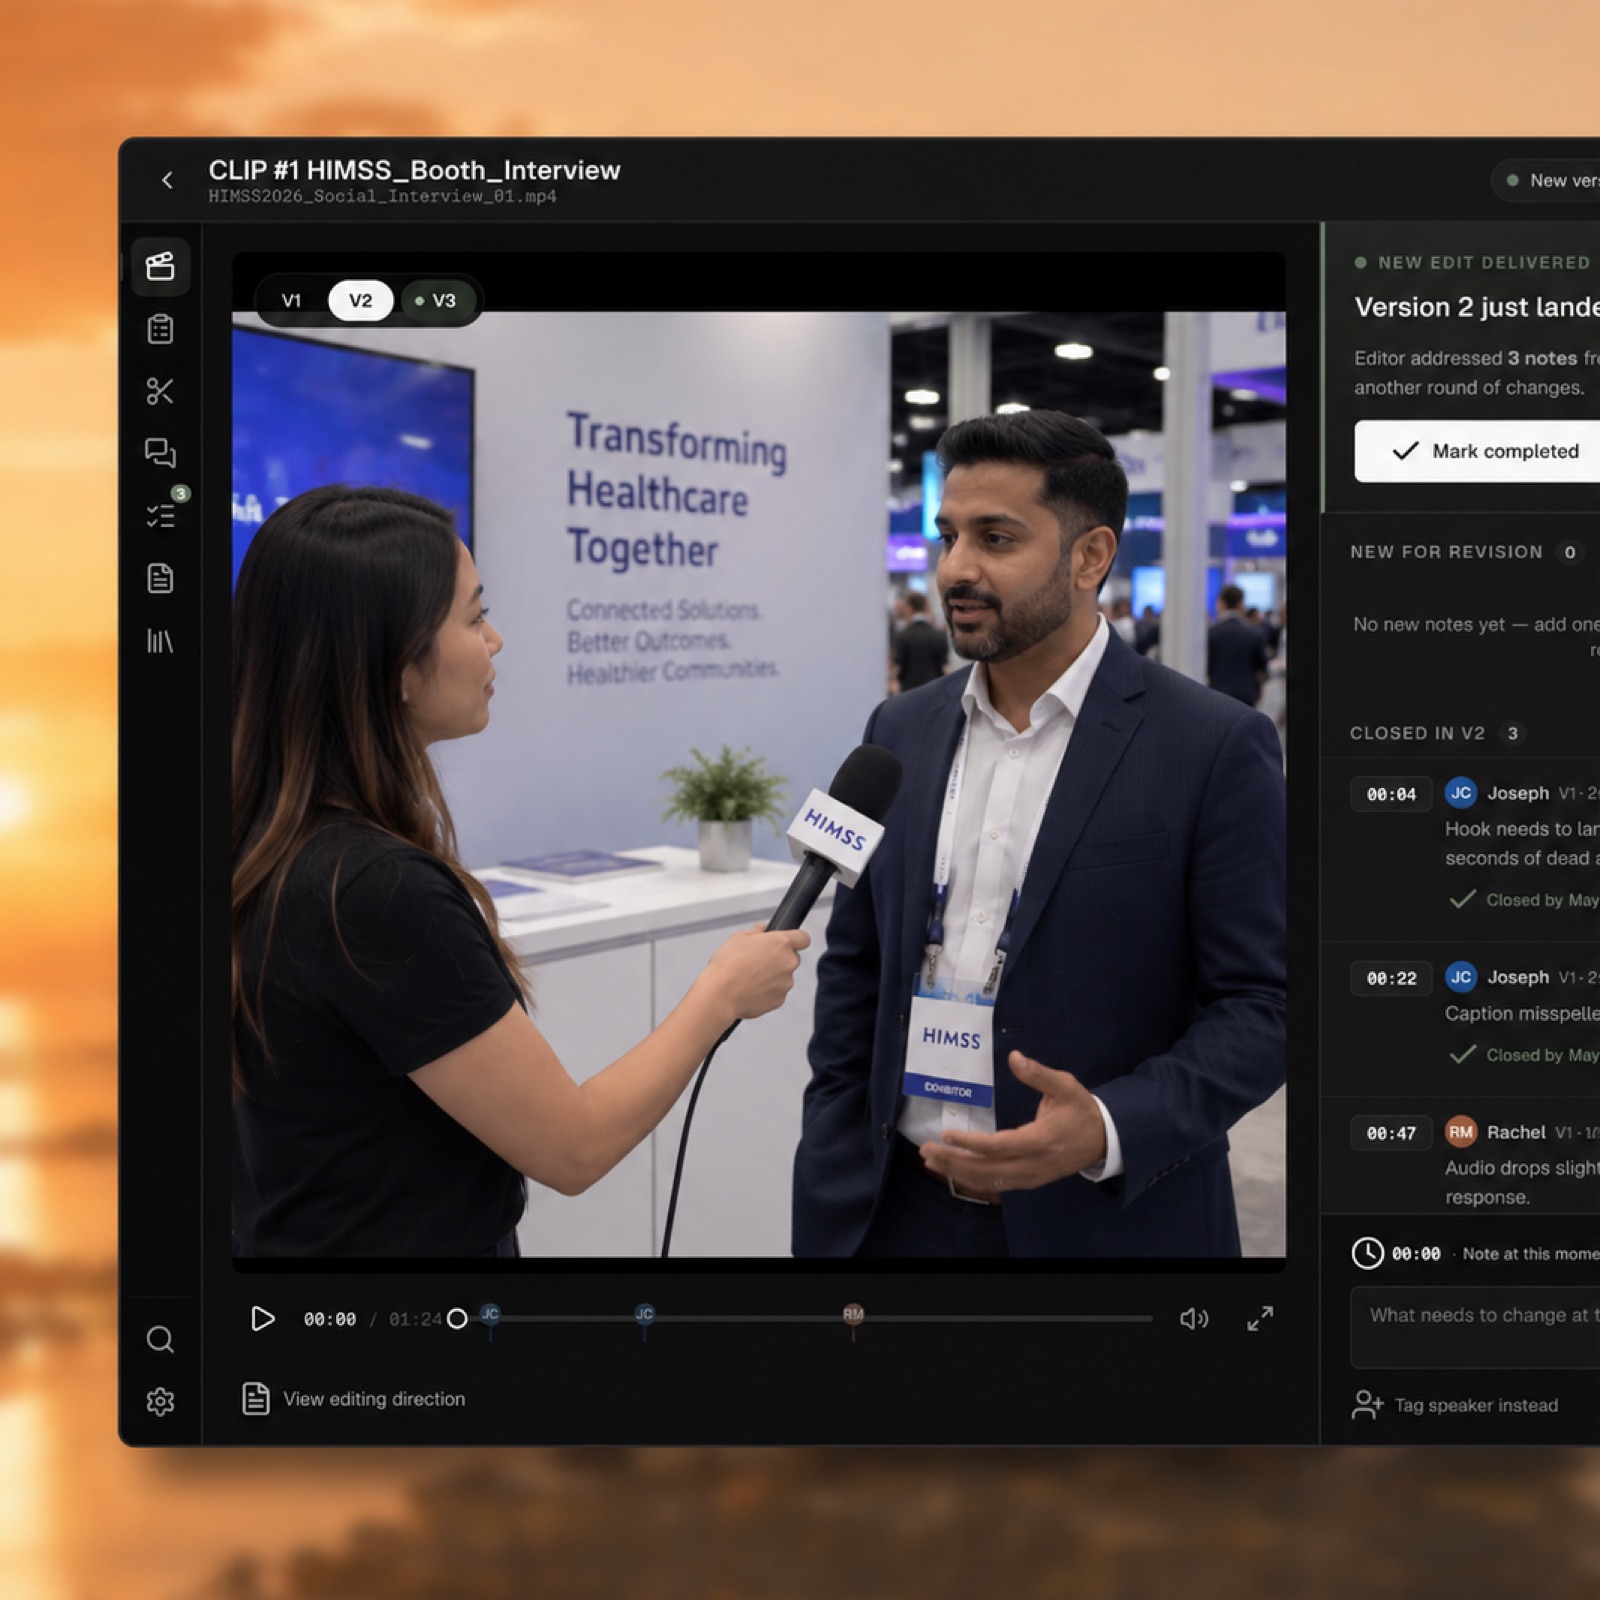1600x1600 pixels.
Task: Jump to the 00:47 note timestamp chip
Action: [1391, 1133]
